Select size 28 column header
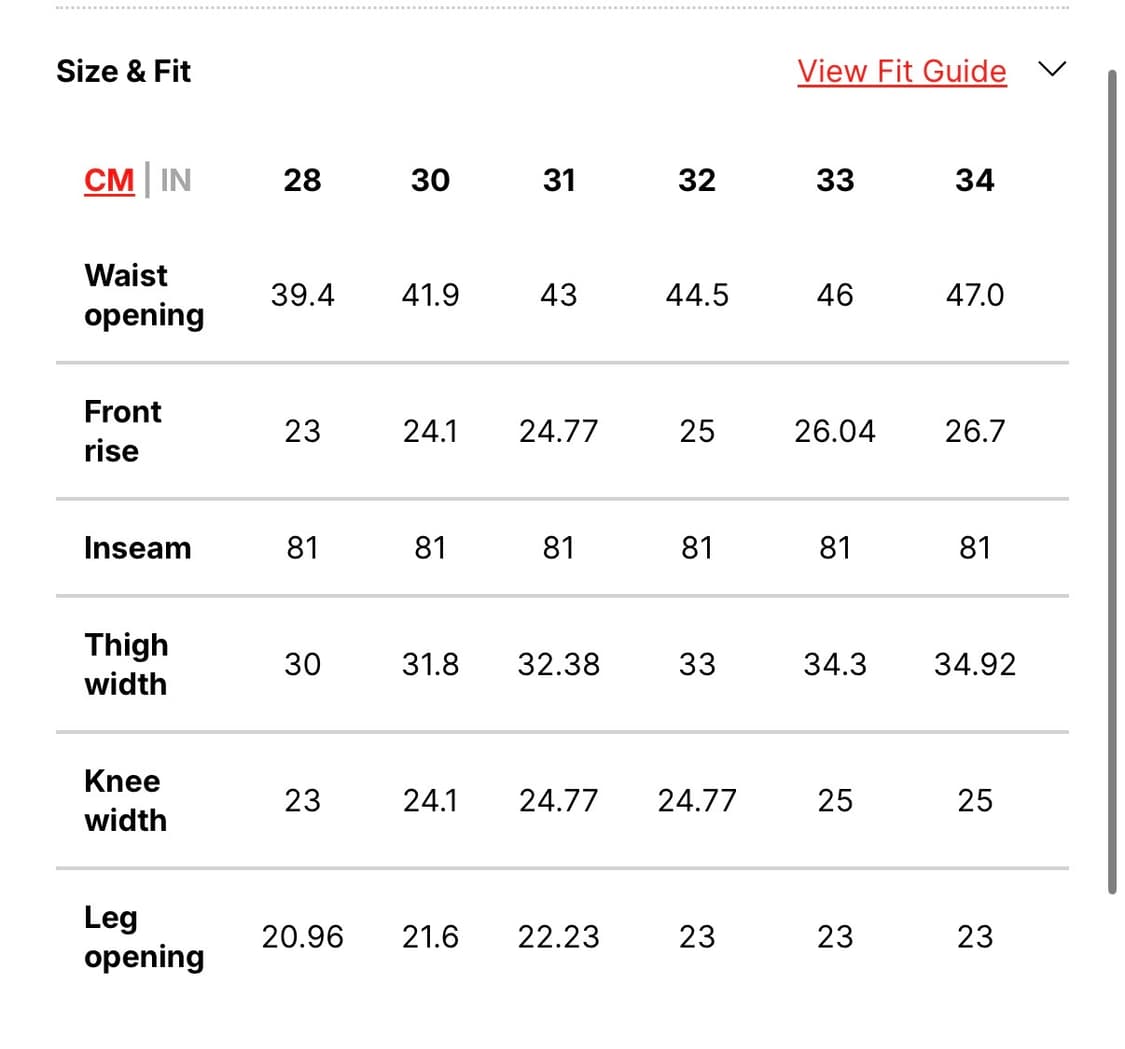Viewport: 1125px width, 1049px height. (x=302, y=180)
